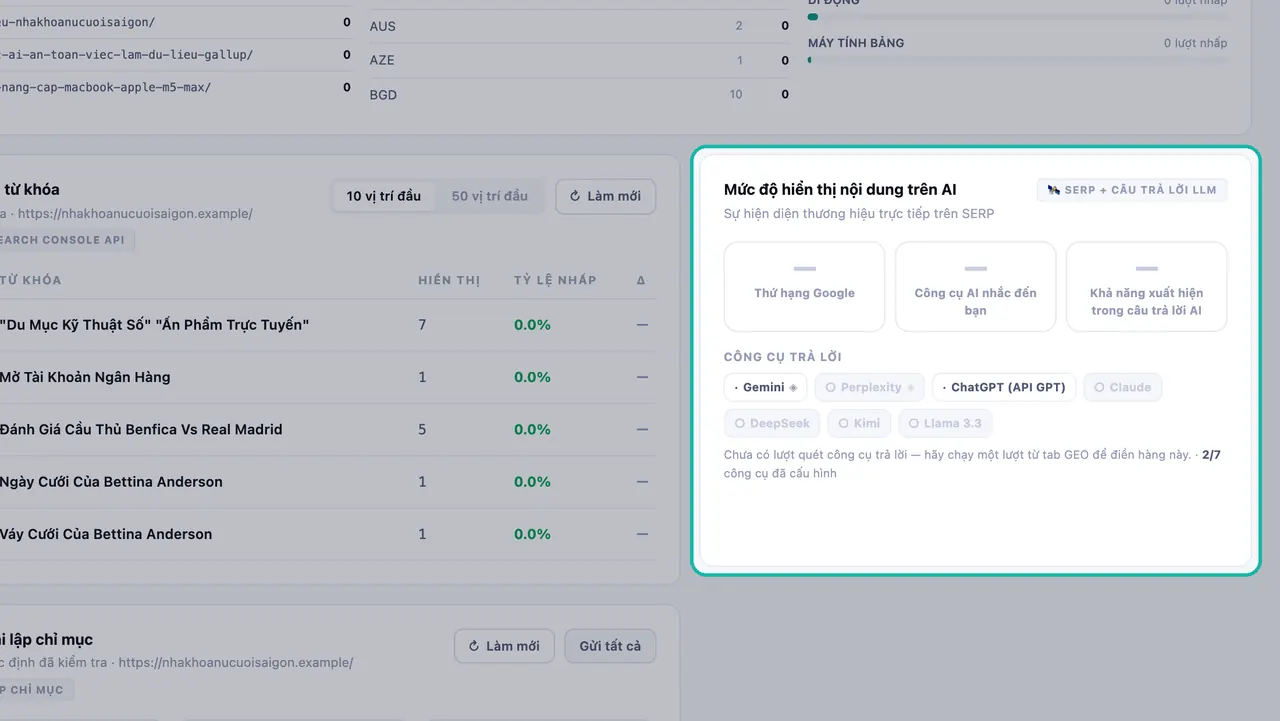Click the AUS country row
The width and height of the screenshot is (1280, 721).
pos(579,26)
